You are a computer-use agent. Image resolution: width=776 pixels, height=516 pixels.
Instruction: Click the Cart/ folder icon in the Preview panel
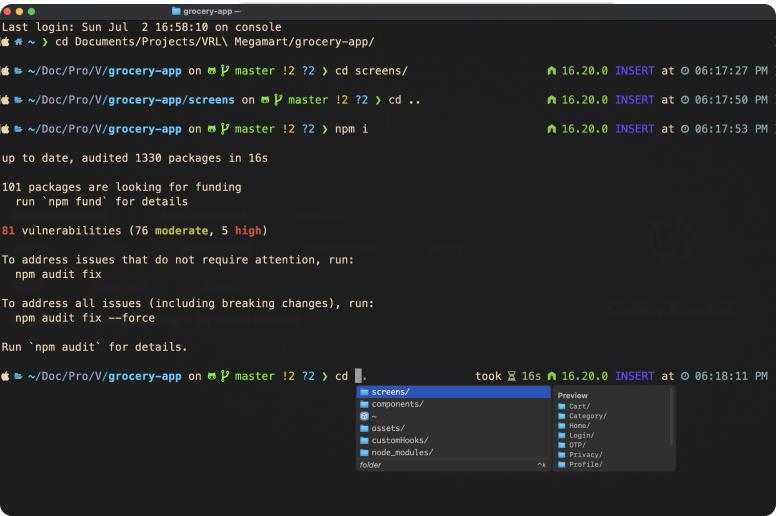562,407
